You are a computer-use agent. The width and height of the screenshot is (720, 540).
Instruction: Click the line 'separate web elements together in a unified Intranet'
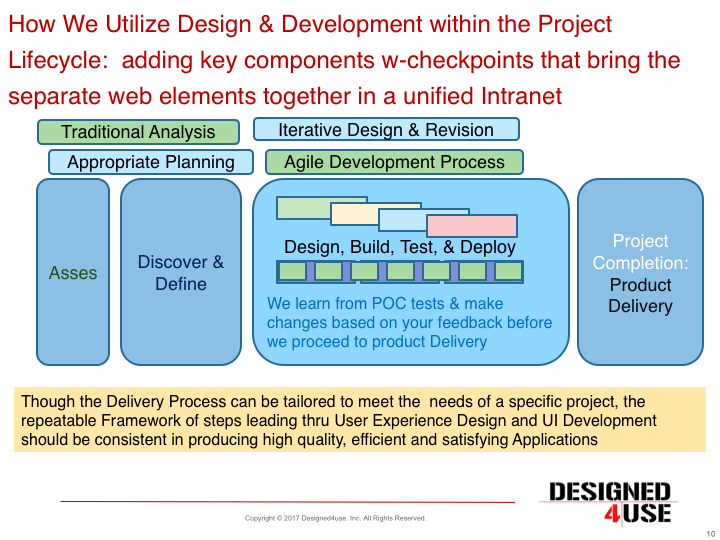[285, 96]
